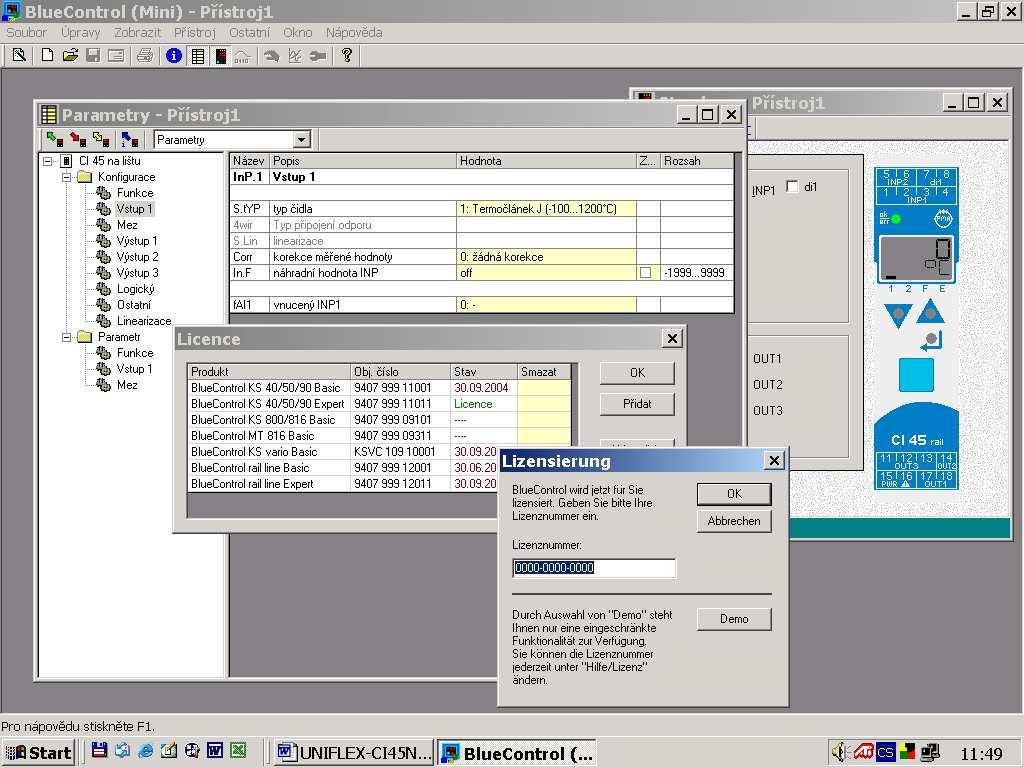The height and width of the screenshot is (768, 1024).
Task: Select the Logický tree node
Action: (135, 289)
